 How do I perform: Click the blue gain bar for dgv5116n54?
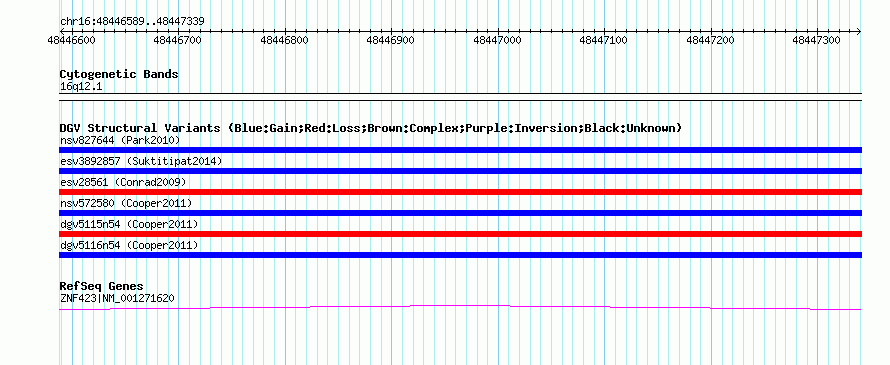coord(460,255)
